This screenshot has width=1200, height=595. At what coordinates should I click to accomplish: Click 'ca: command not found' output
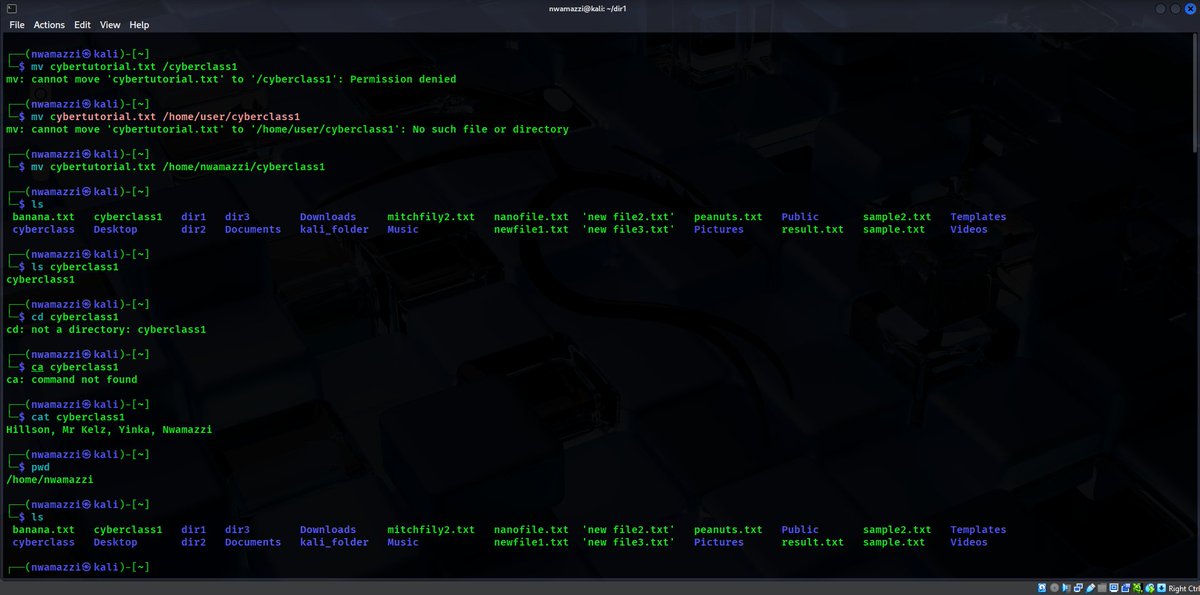[x=72, y=379]
